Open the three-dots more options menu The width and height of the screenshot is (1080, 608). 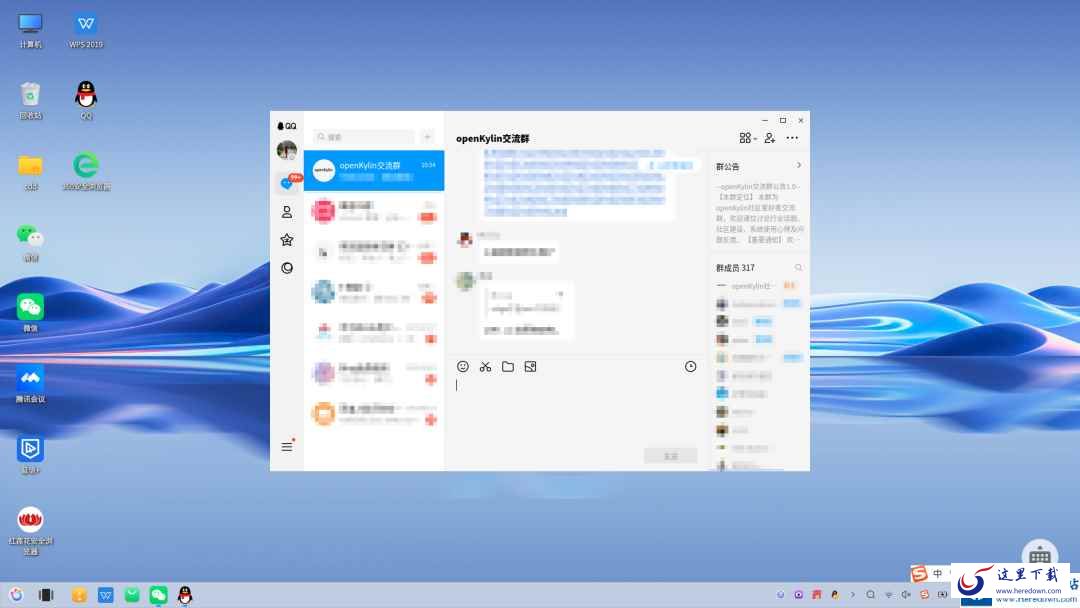pyautogui.click(x=792, y=138)
